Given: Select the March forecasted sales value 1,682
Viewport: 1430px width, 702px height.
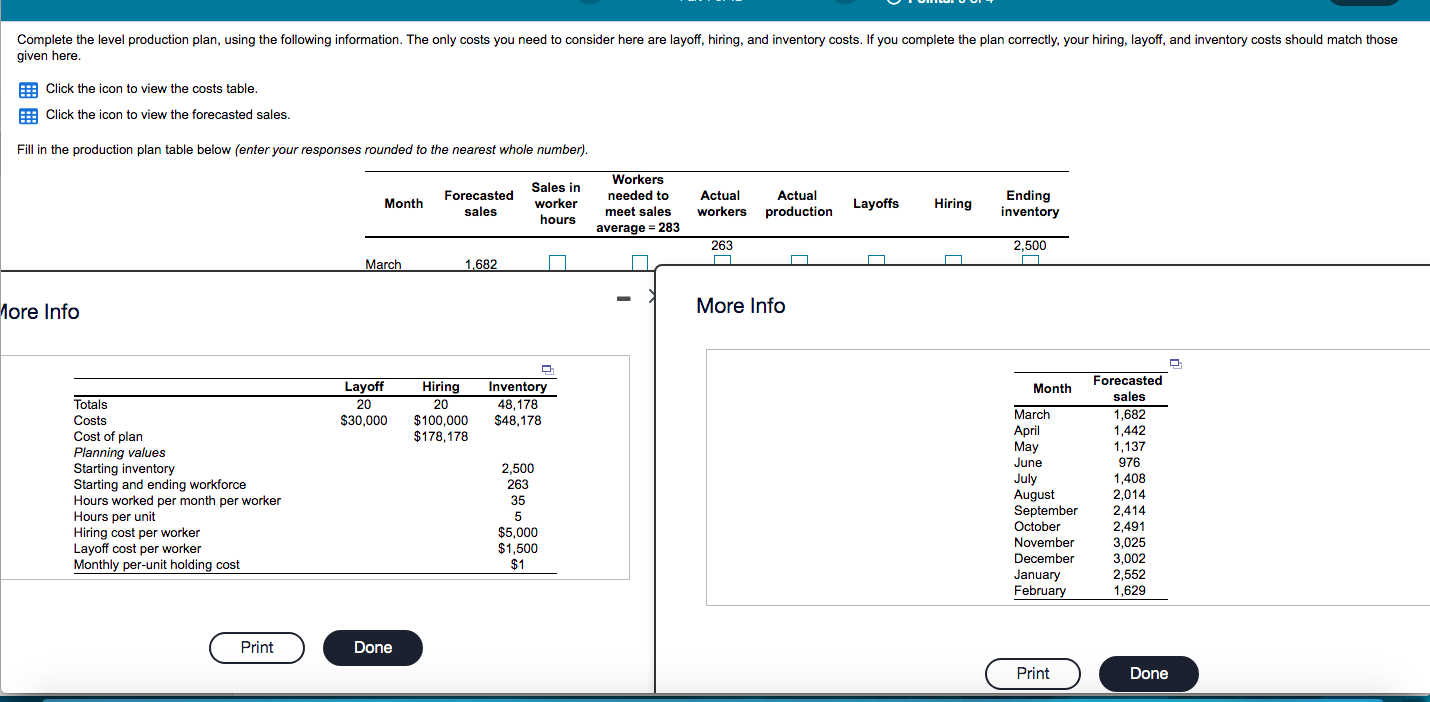Looking at the screenshot, I should click(479, 263).
